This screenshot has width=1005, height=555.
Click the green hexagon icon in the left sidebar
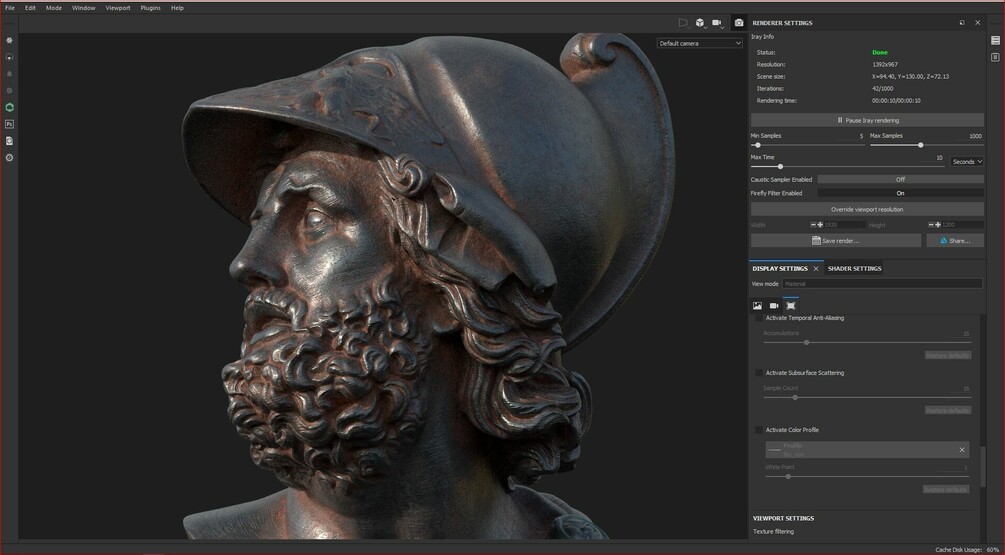tap(10, 108)
